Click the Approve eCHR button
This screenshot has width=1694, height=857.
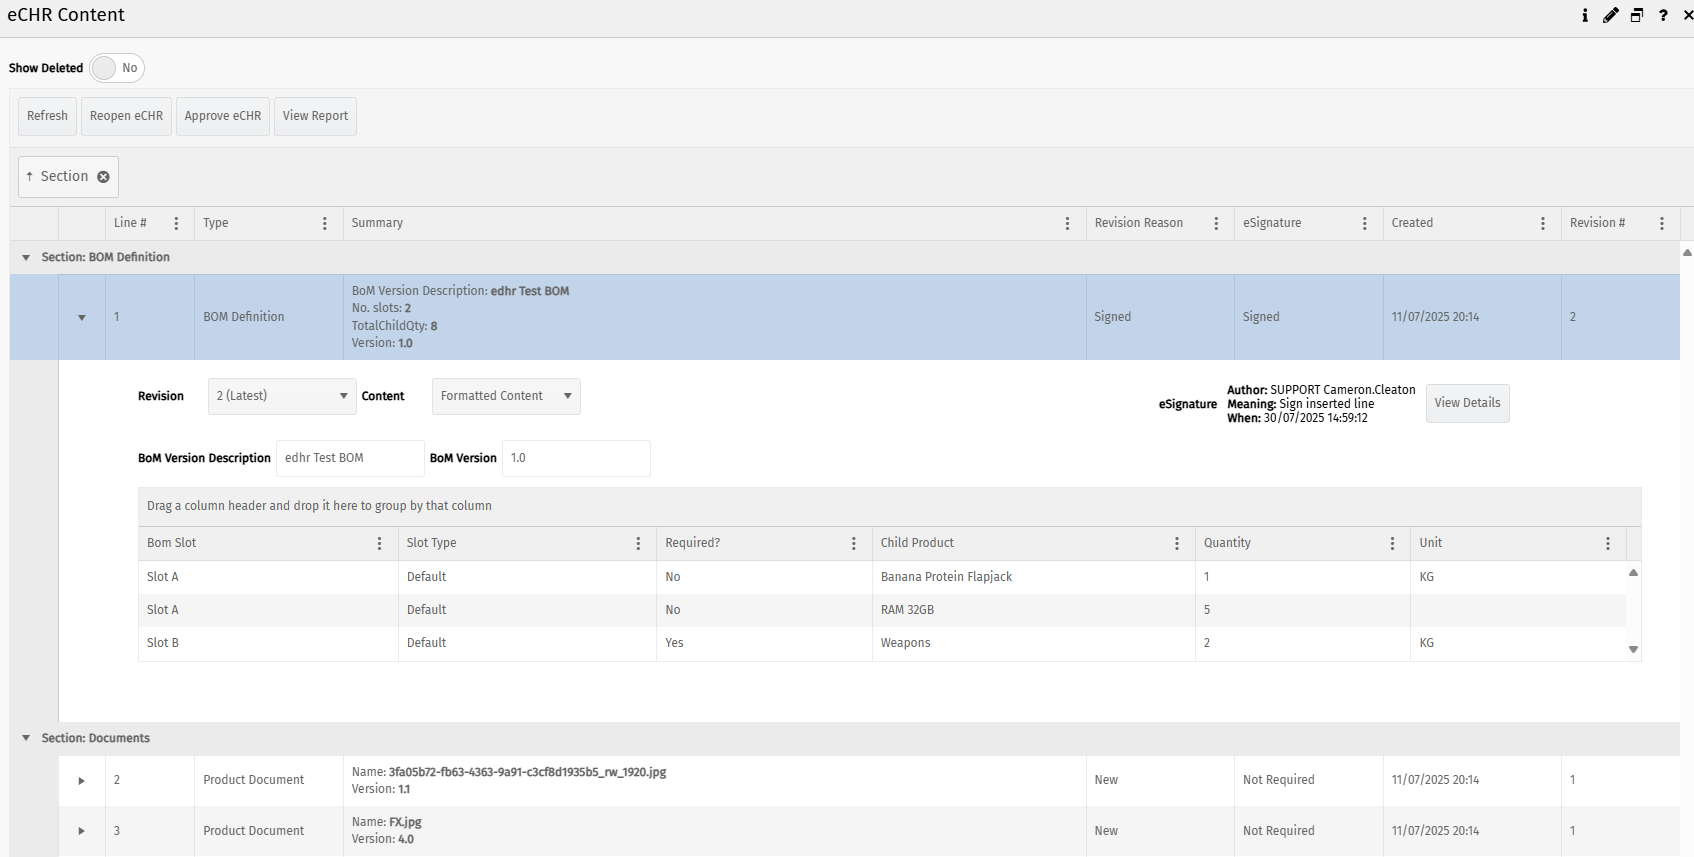pos(222,116)
